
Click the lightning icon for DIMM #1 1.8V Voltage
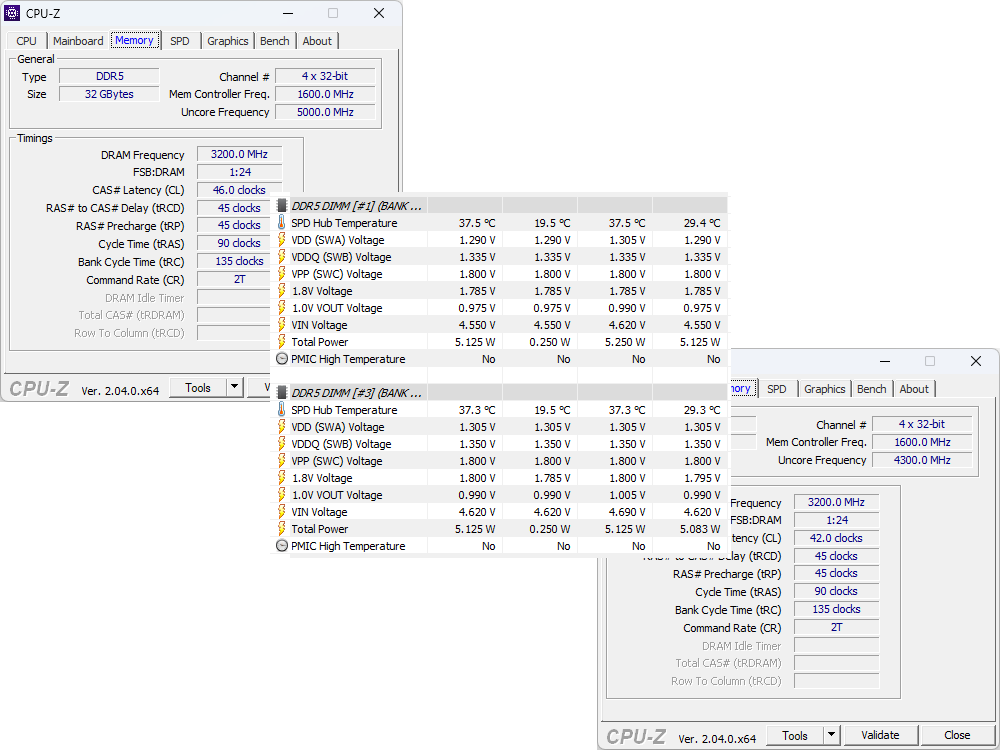282,291
